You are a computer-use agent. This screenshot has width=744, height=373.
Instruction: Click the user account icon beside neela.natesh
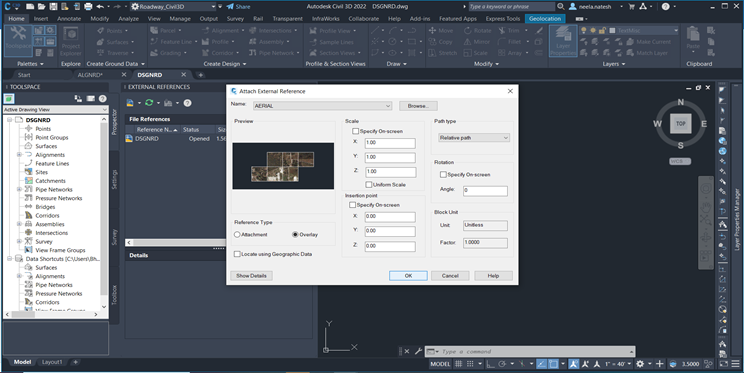click(x=573, y=7)
